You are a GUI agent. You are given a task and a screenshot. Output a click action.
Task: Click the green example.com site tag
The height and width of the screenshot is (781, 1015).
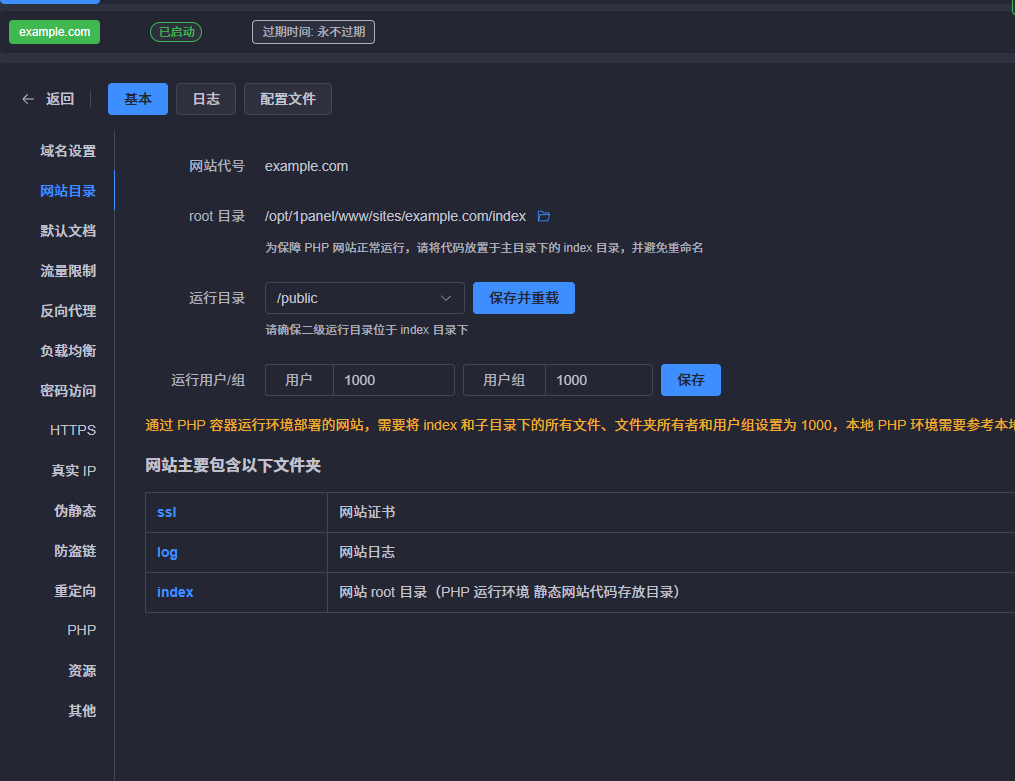click(55, 32)
